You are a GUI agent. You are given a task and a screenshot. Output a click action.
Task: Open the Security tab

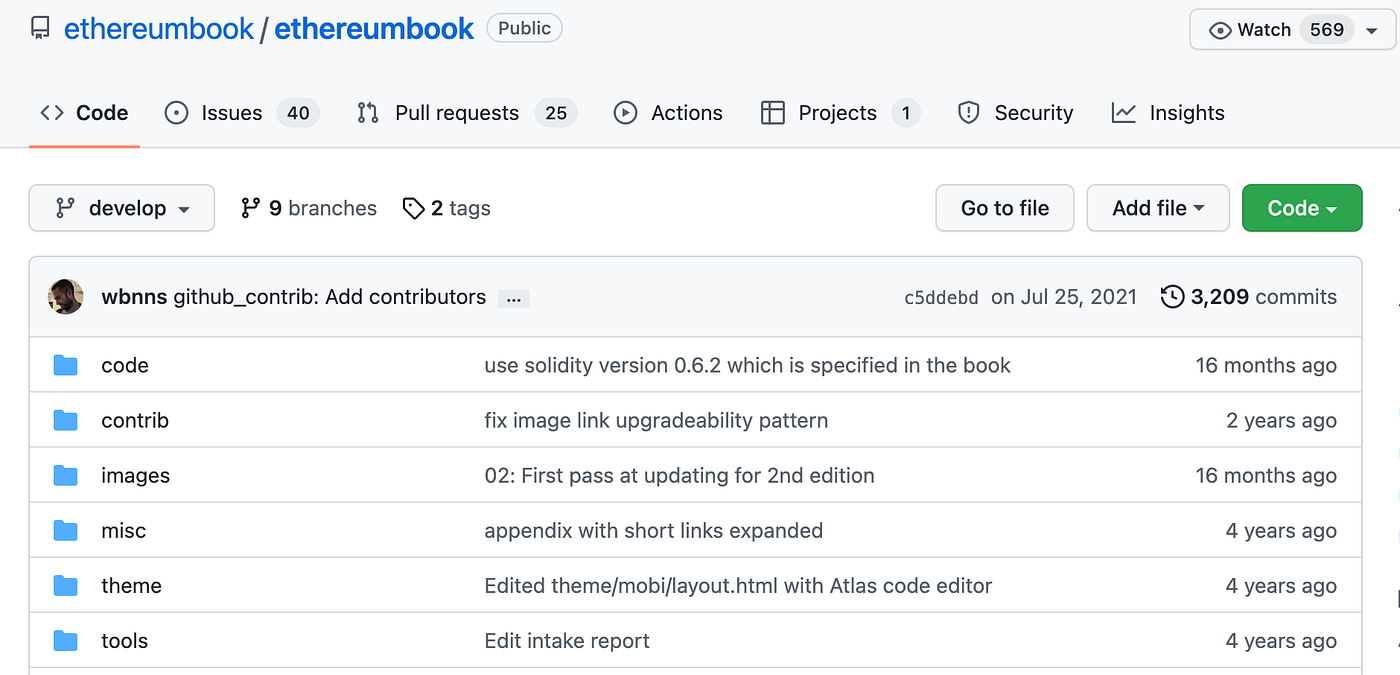coord(1015,113)
